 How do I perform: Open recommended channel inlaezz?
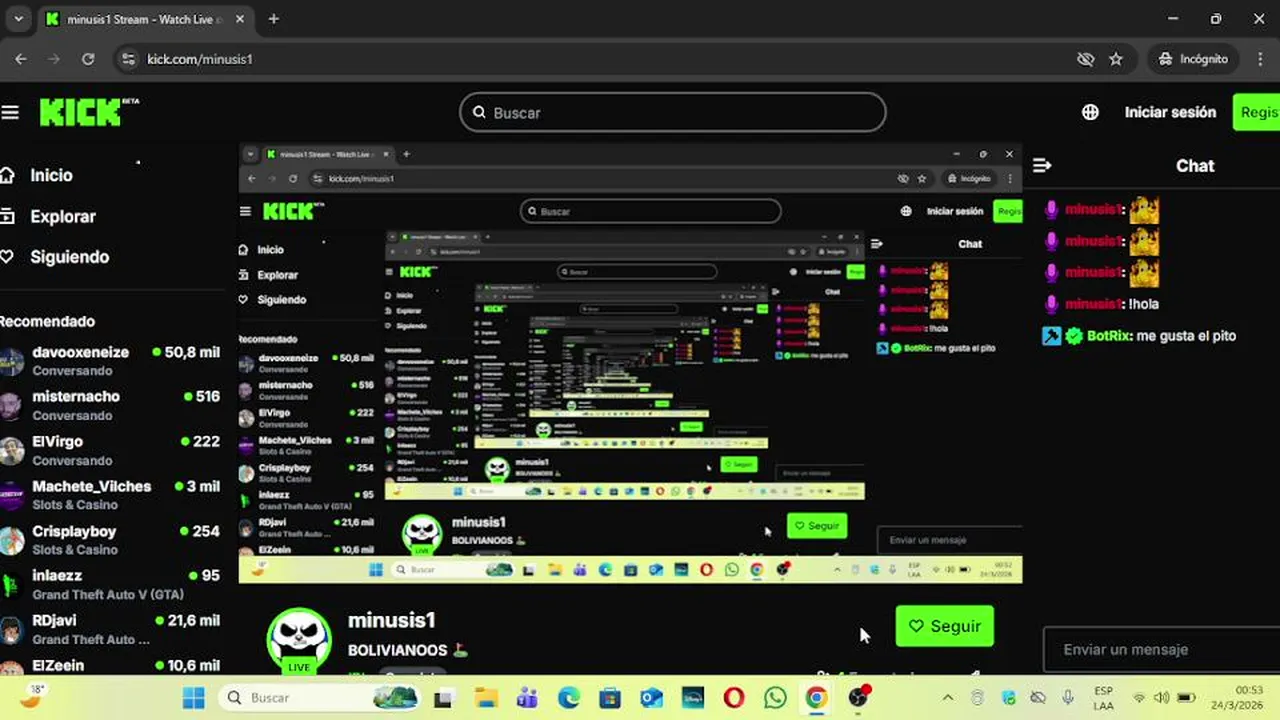click(x=110, y=584)
